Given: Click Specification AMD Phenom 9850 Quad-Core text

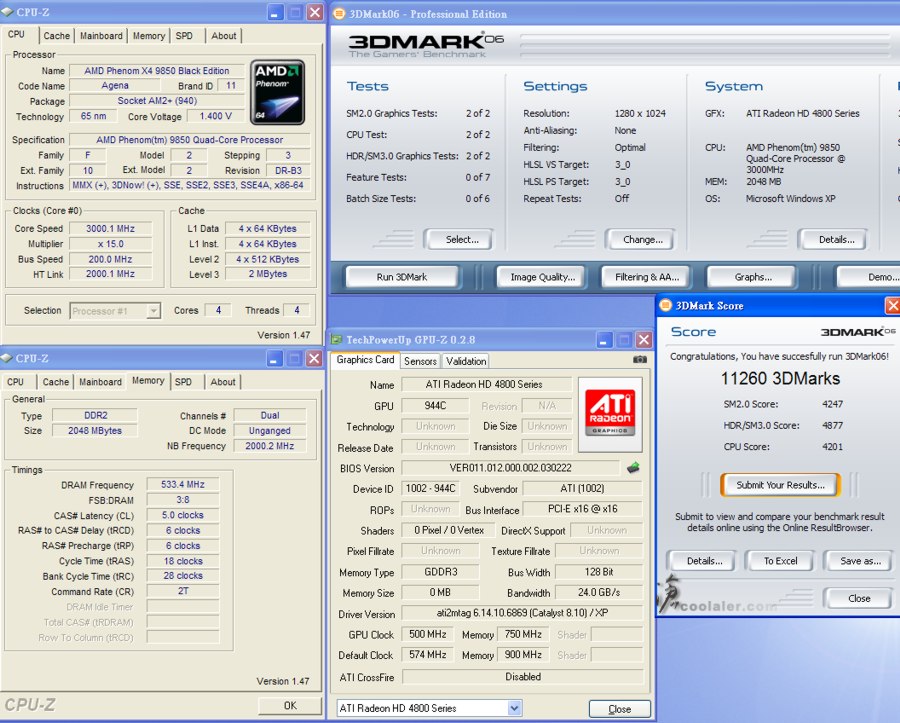Looking at the screenshot, I should [x=189, y=139].
